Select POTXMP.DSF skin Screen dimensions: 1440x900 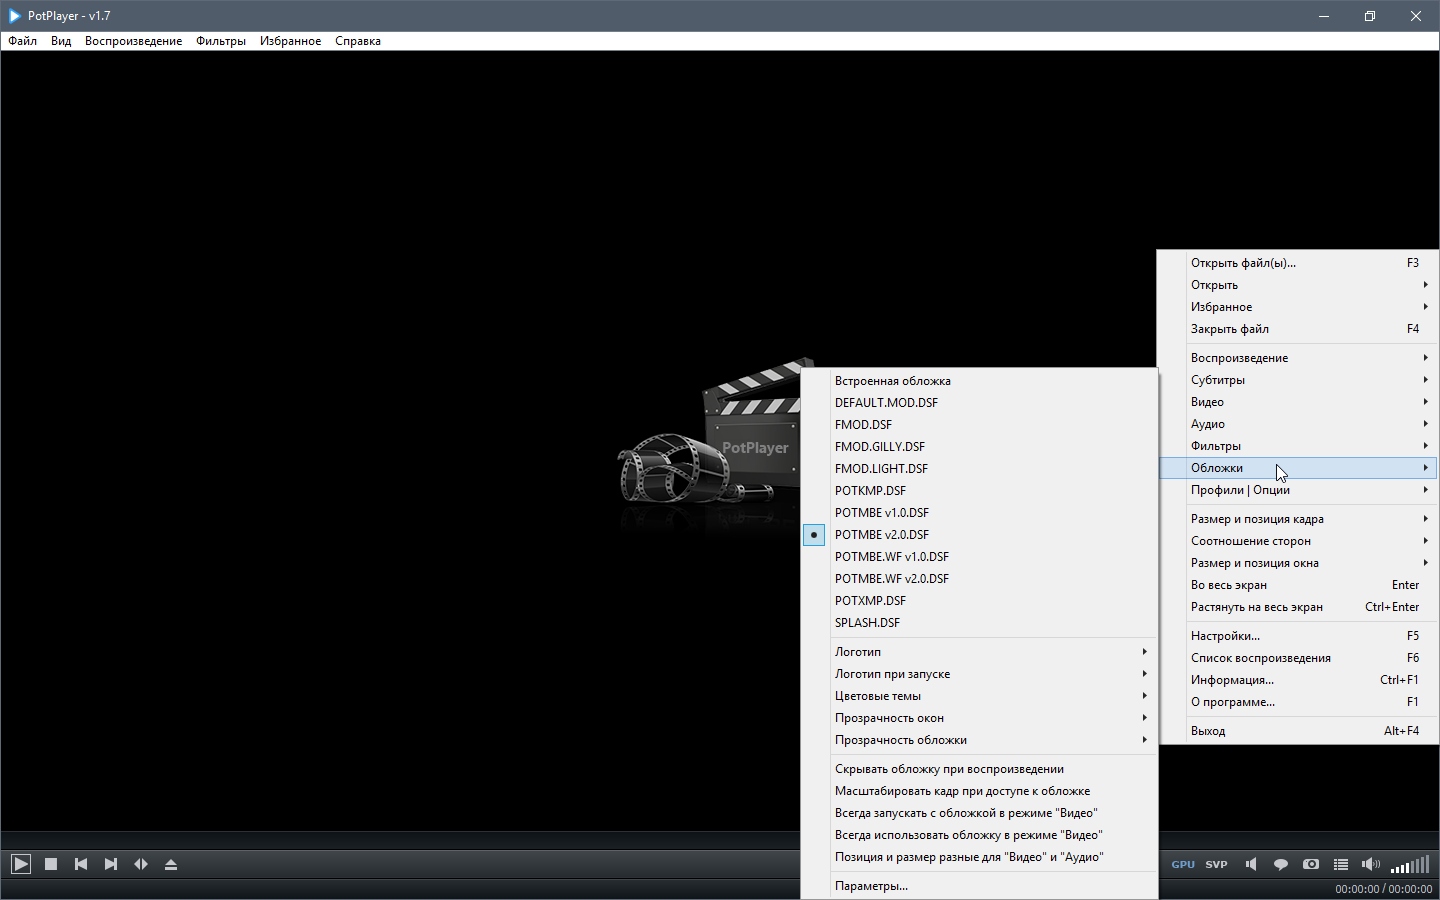point(979,601)
